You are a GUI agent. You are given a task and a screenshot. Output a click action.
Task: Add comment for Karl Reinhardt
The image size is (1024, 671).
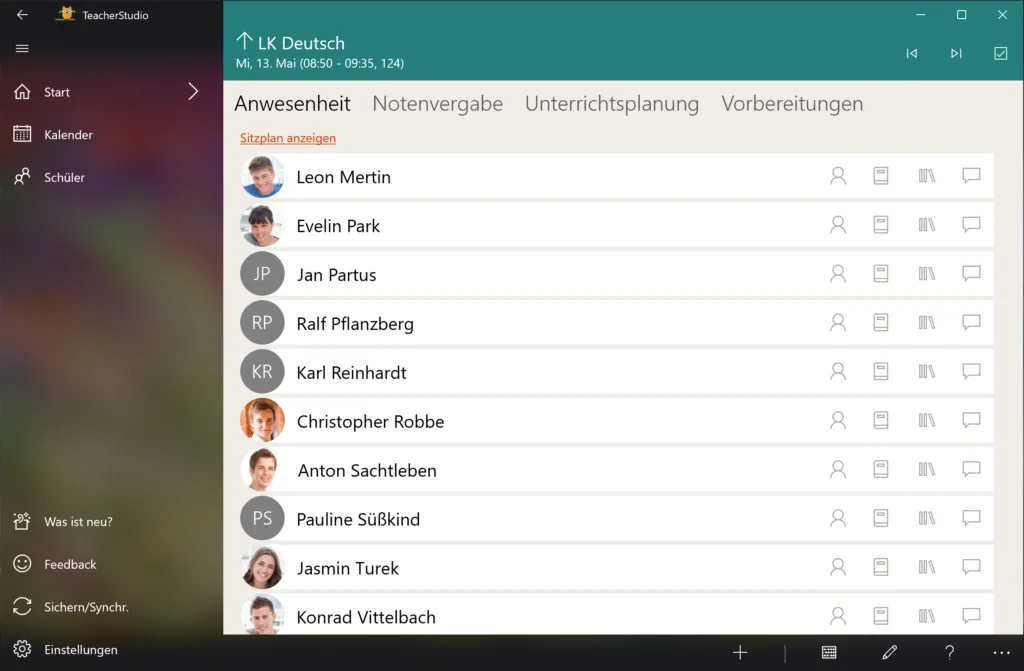971,371
